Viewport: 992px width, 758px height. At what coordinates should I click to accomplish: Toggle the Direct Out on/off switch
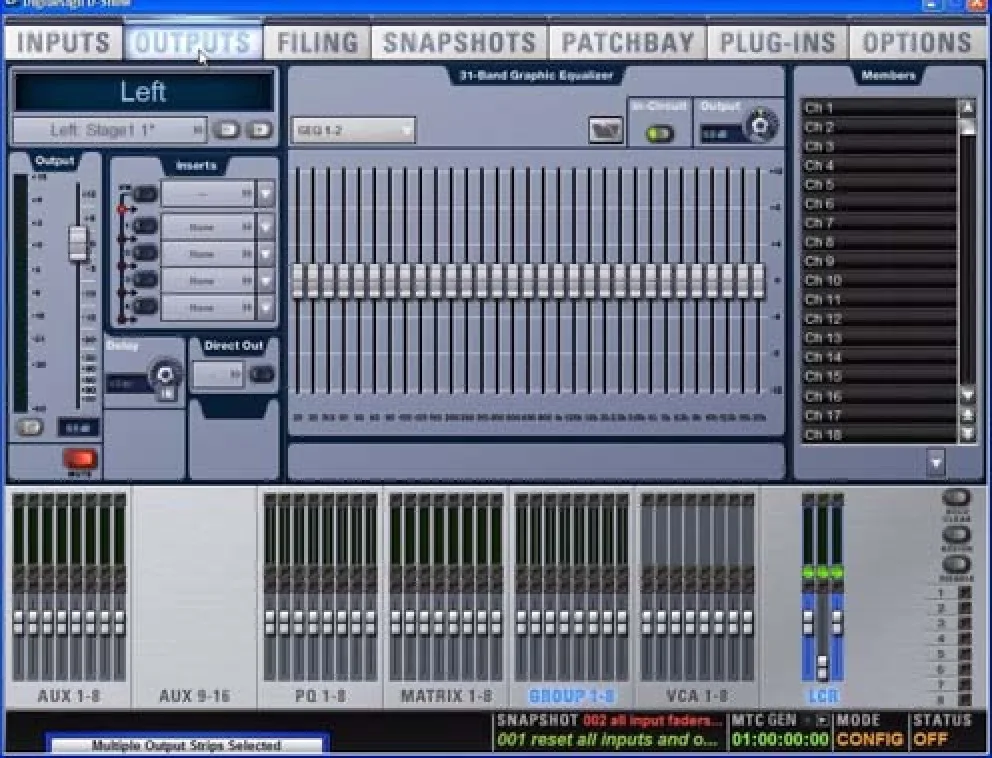pyautogui.click(x=261, y=374)
